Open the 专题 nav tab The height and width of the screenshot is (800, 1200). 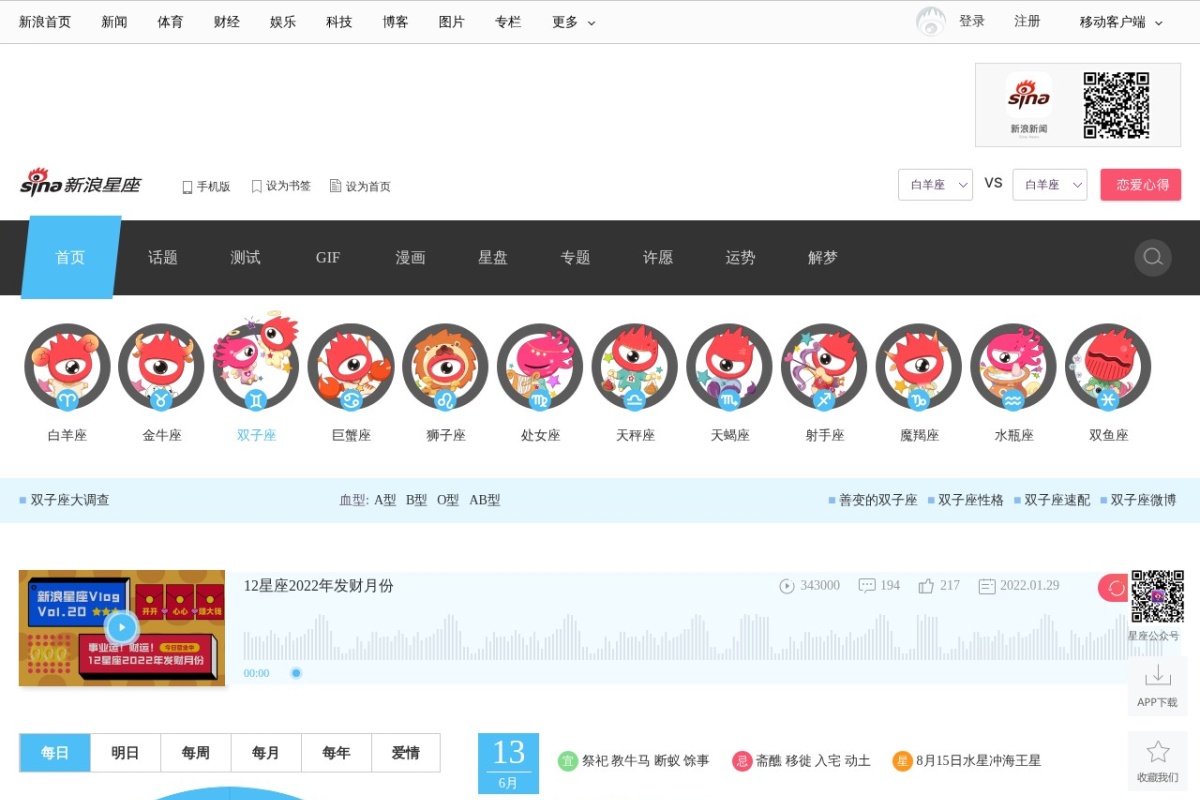[575, 257]
